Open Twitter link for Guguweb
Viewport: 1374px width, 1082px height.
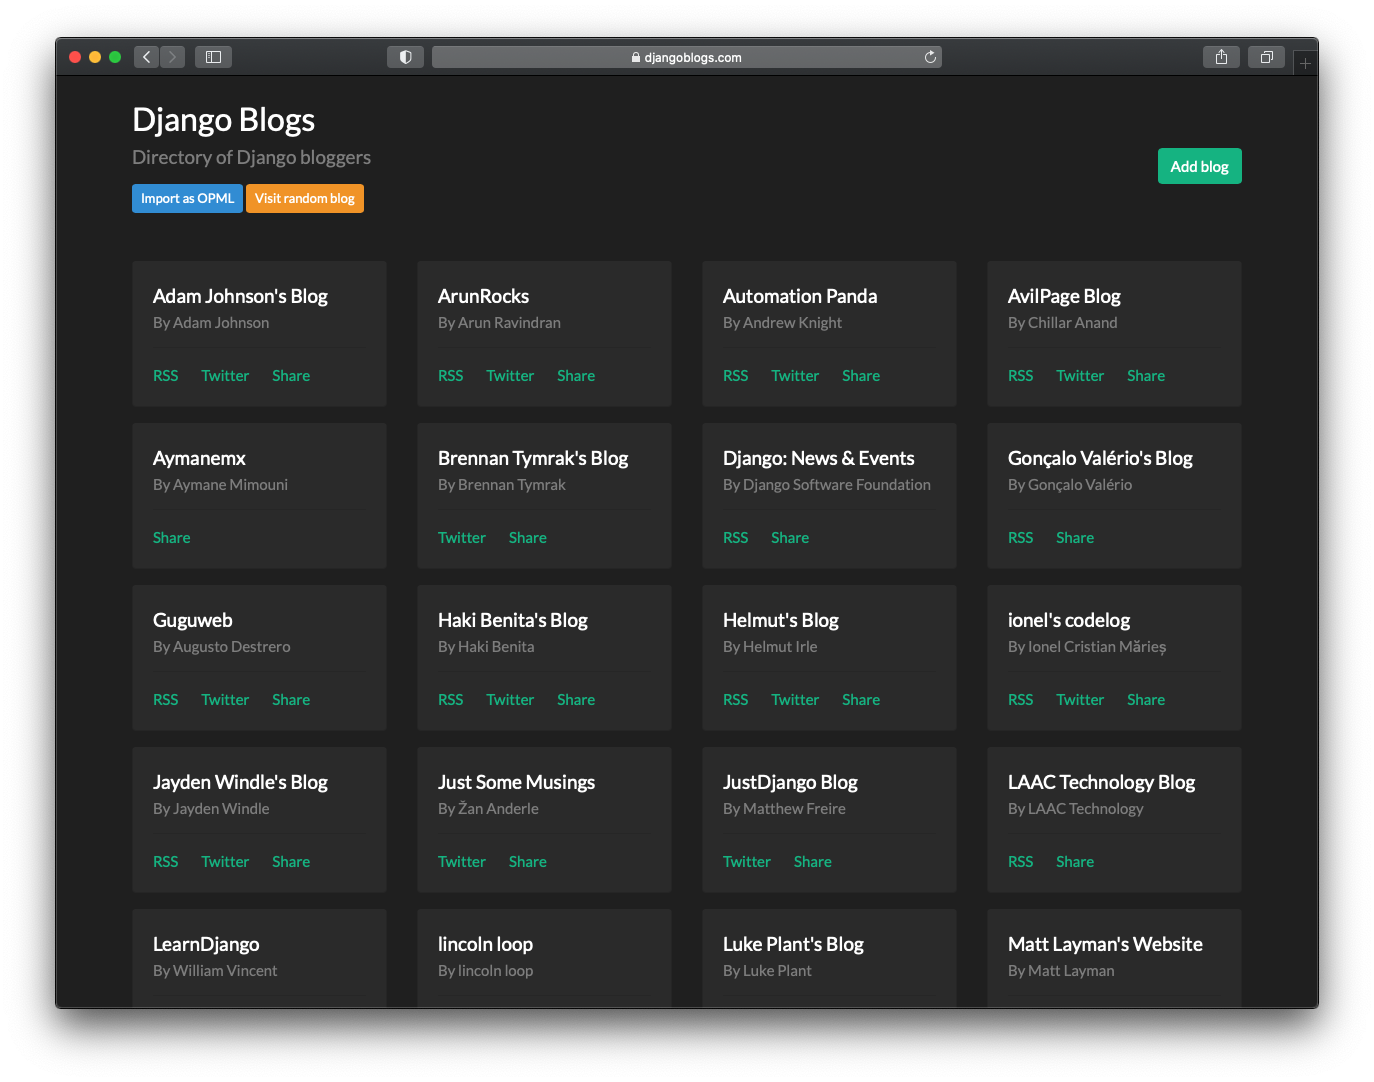click(x=225, y=700)
